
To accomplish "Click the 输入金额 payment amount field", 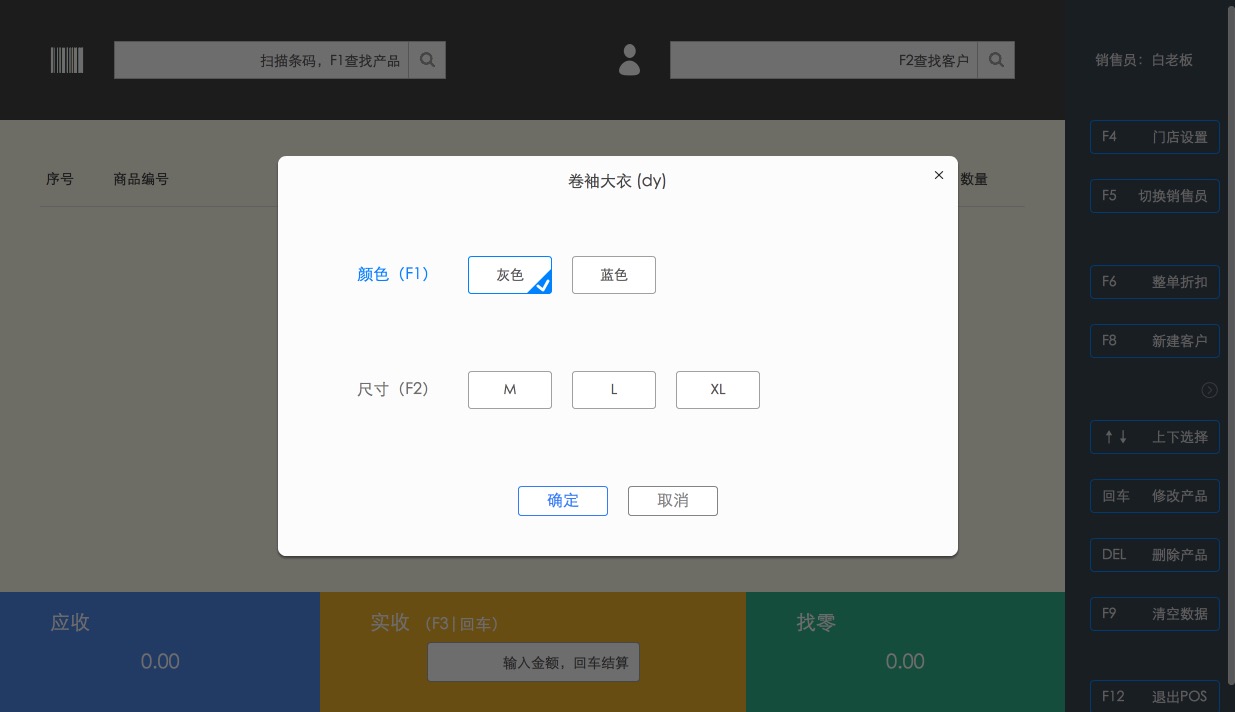I will tap(533, 663).
